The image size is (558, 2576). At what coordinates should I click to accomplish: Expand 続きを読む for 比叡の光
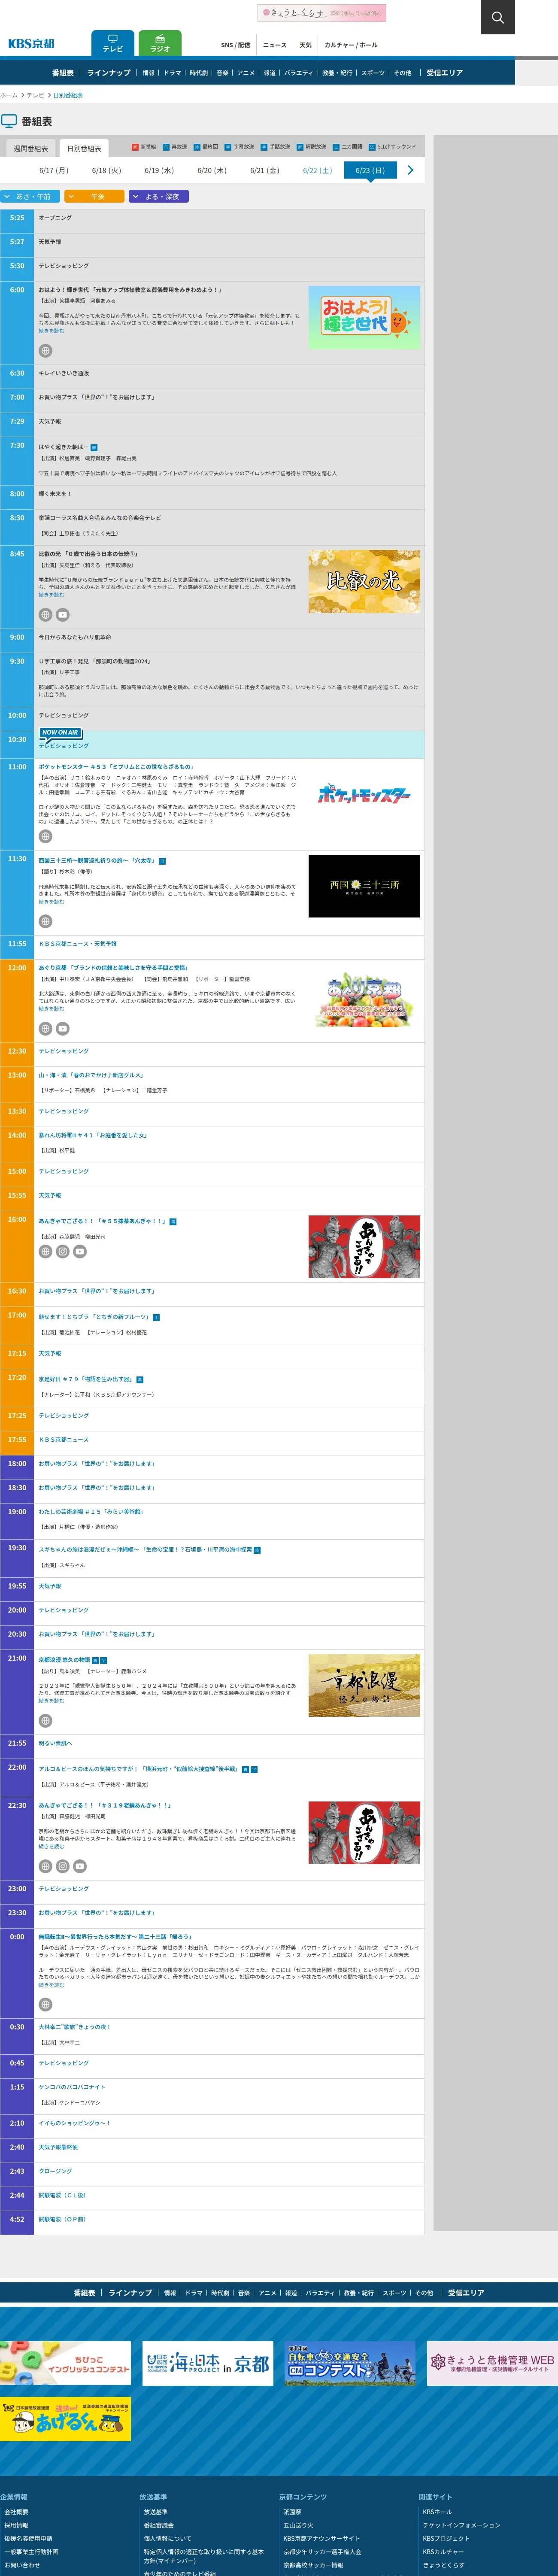click(51, 595)
